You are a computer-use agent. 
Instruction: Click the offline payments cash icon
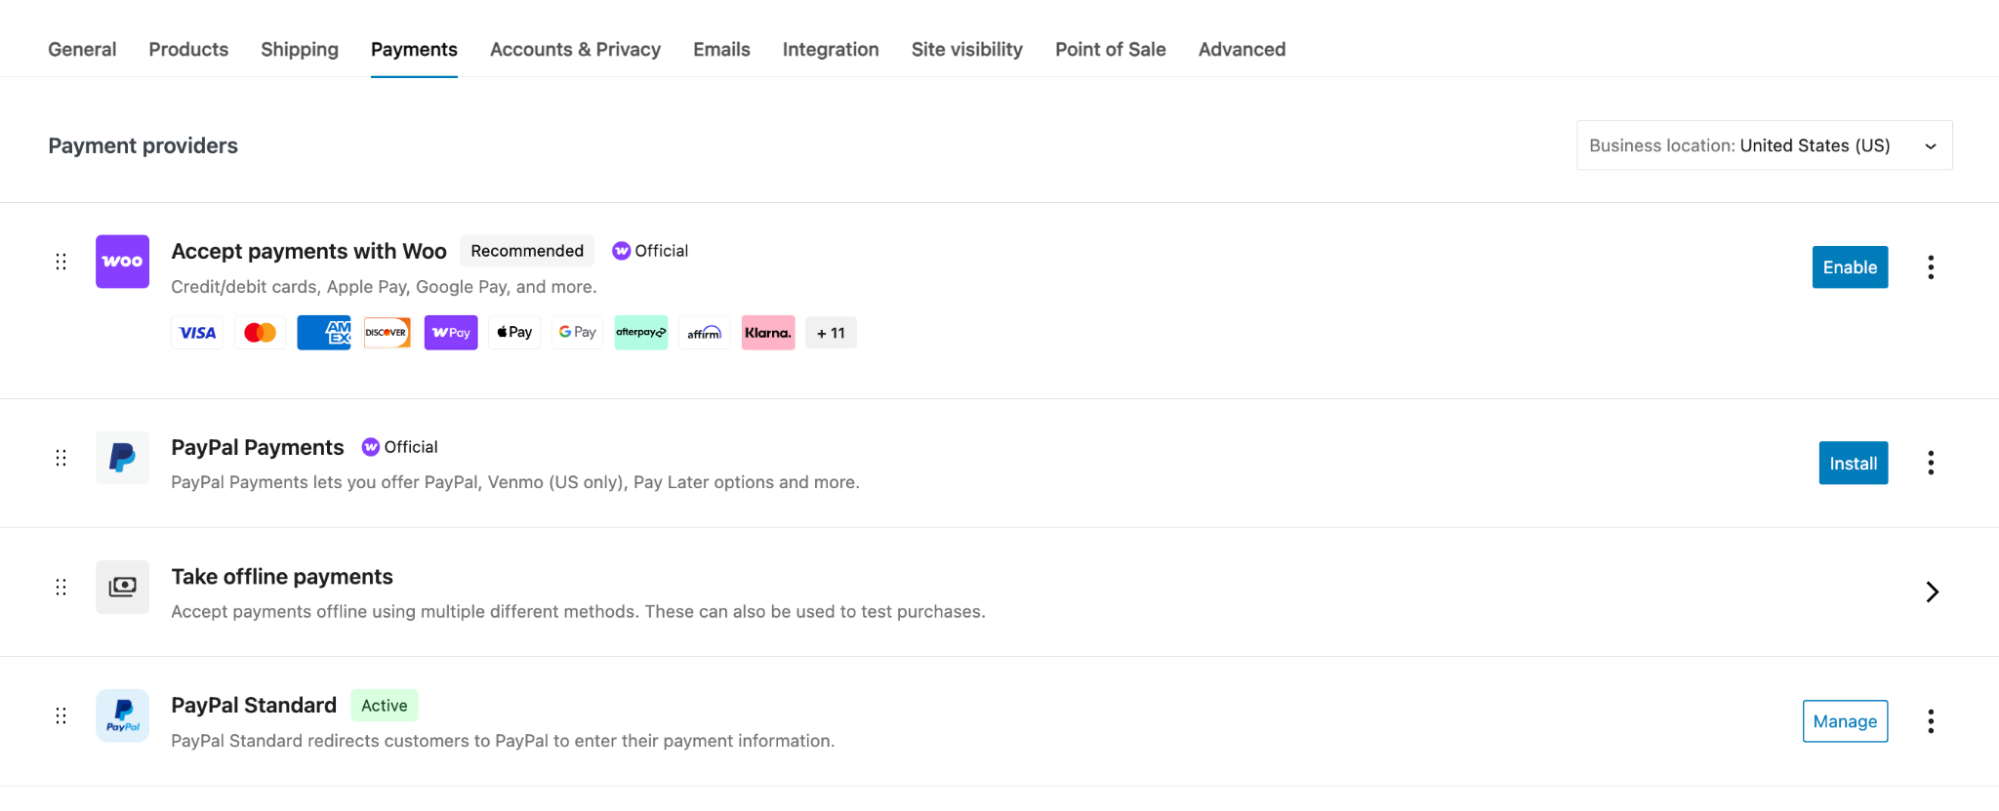(122, 587)
